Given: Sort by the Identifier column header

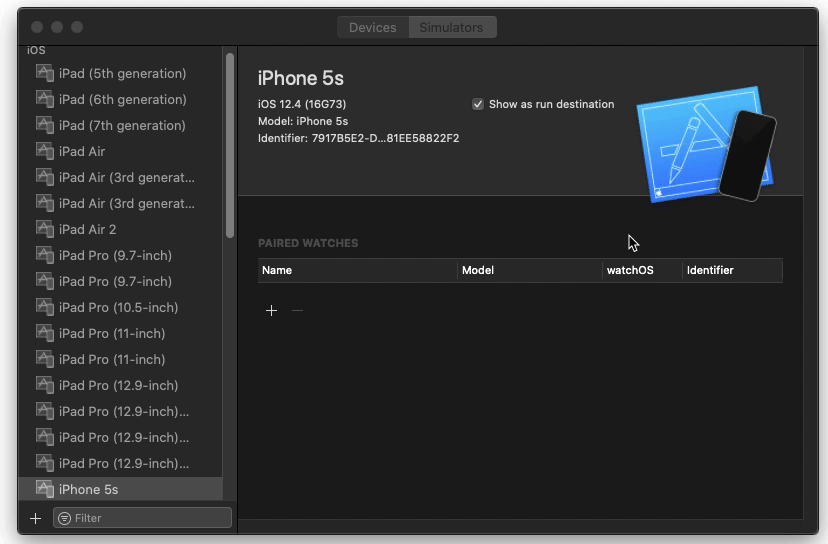Looking at the screenshot, I should [732, 270].
